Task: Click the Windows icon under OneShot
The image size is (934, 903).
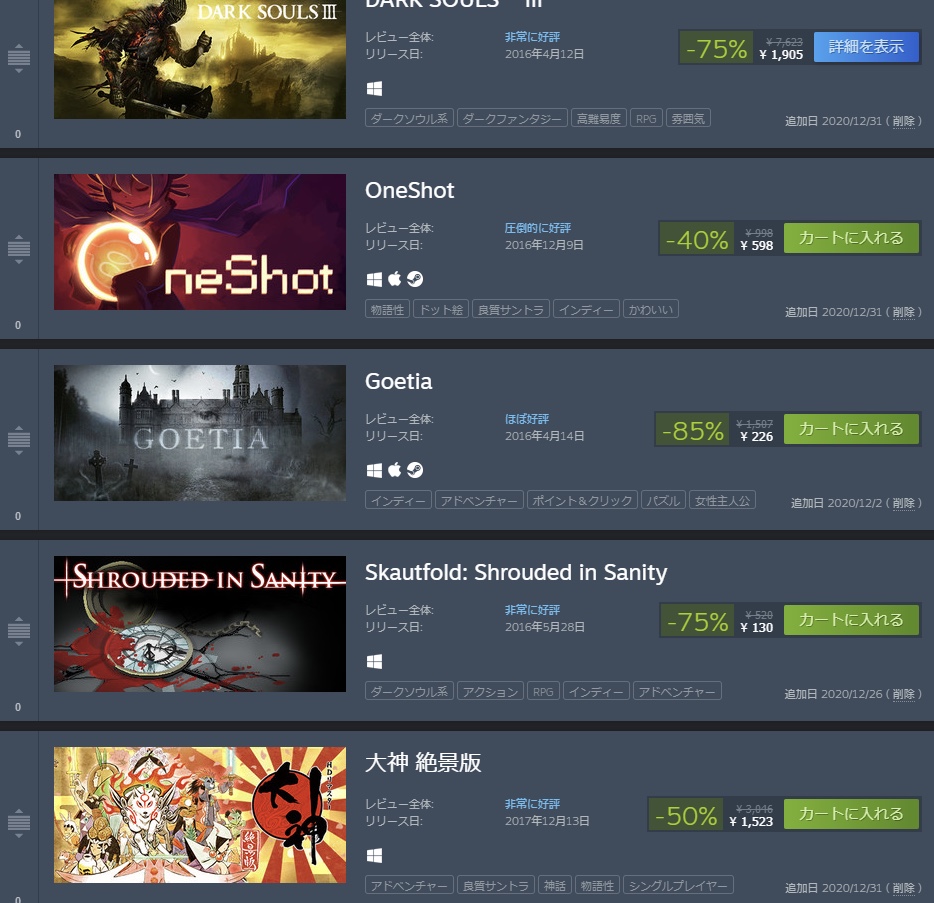Action: pyautogui.click(x=374, y=279)
